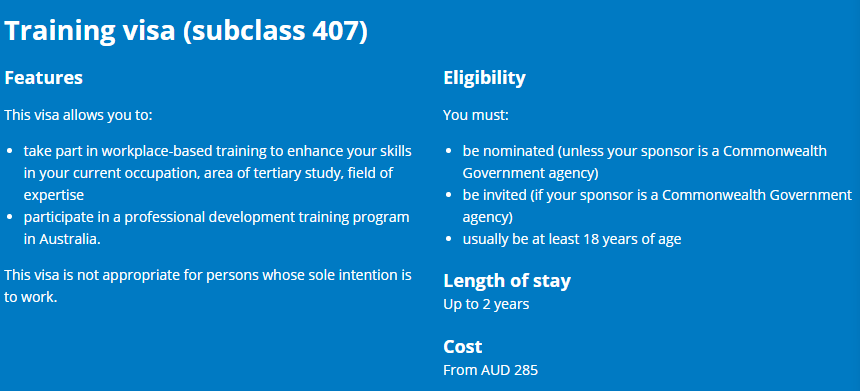Click the words 'in Australia.'

click(62, 240)
